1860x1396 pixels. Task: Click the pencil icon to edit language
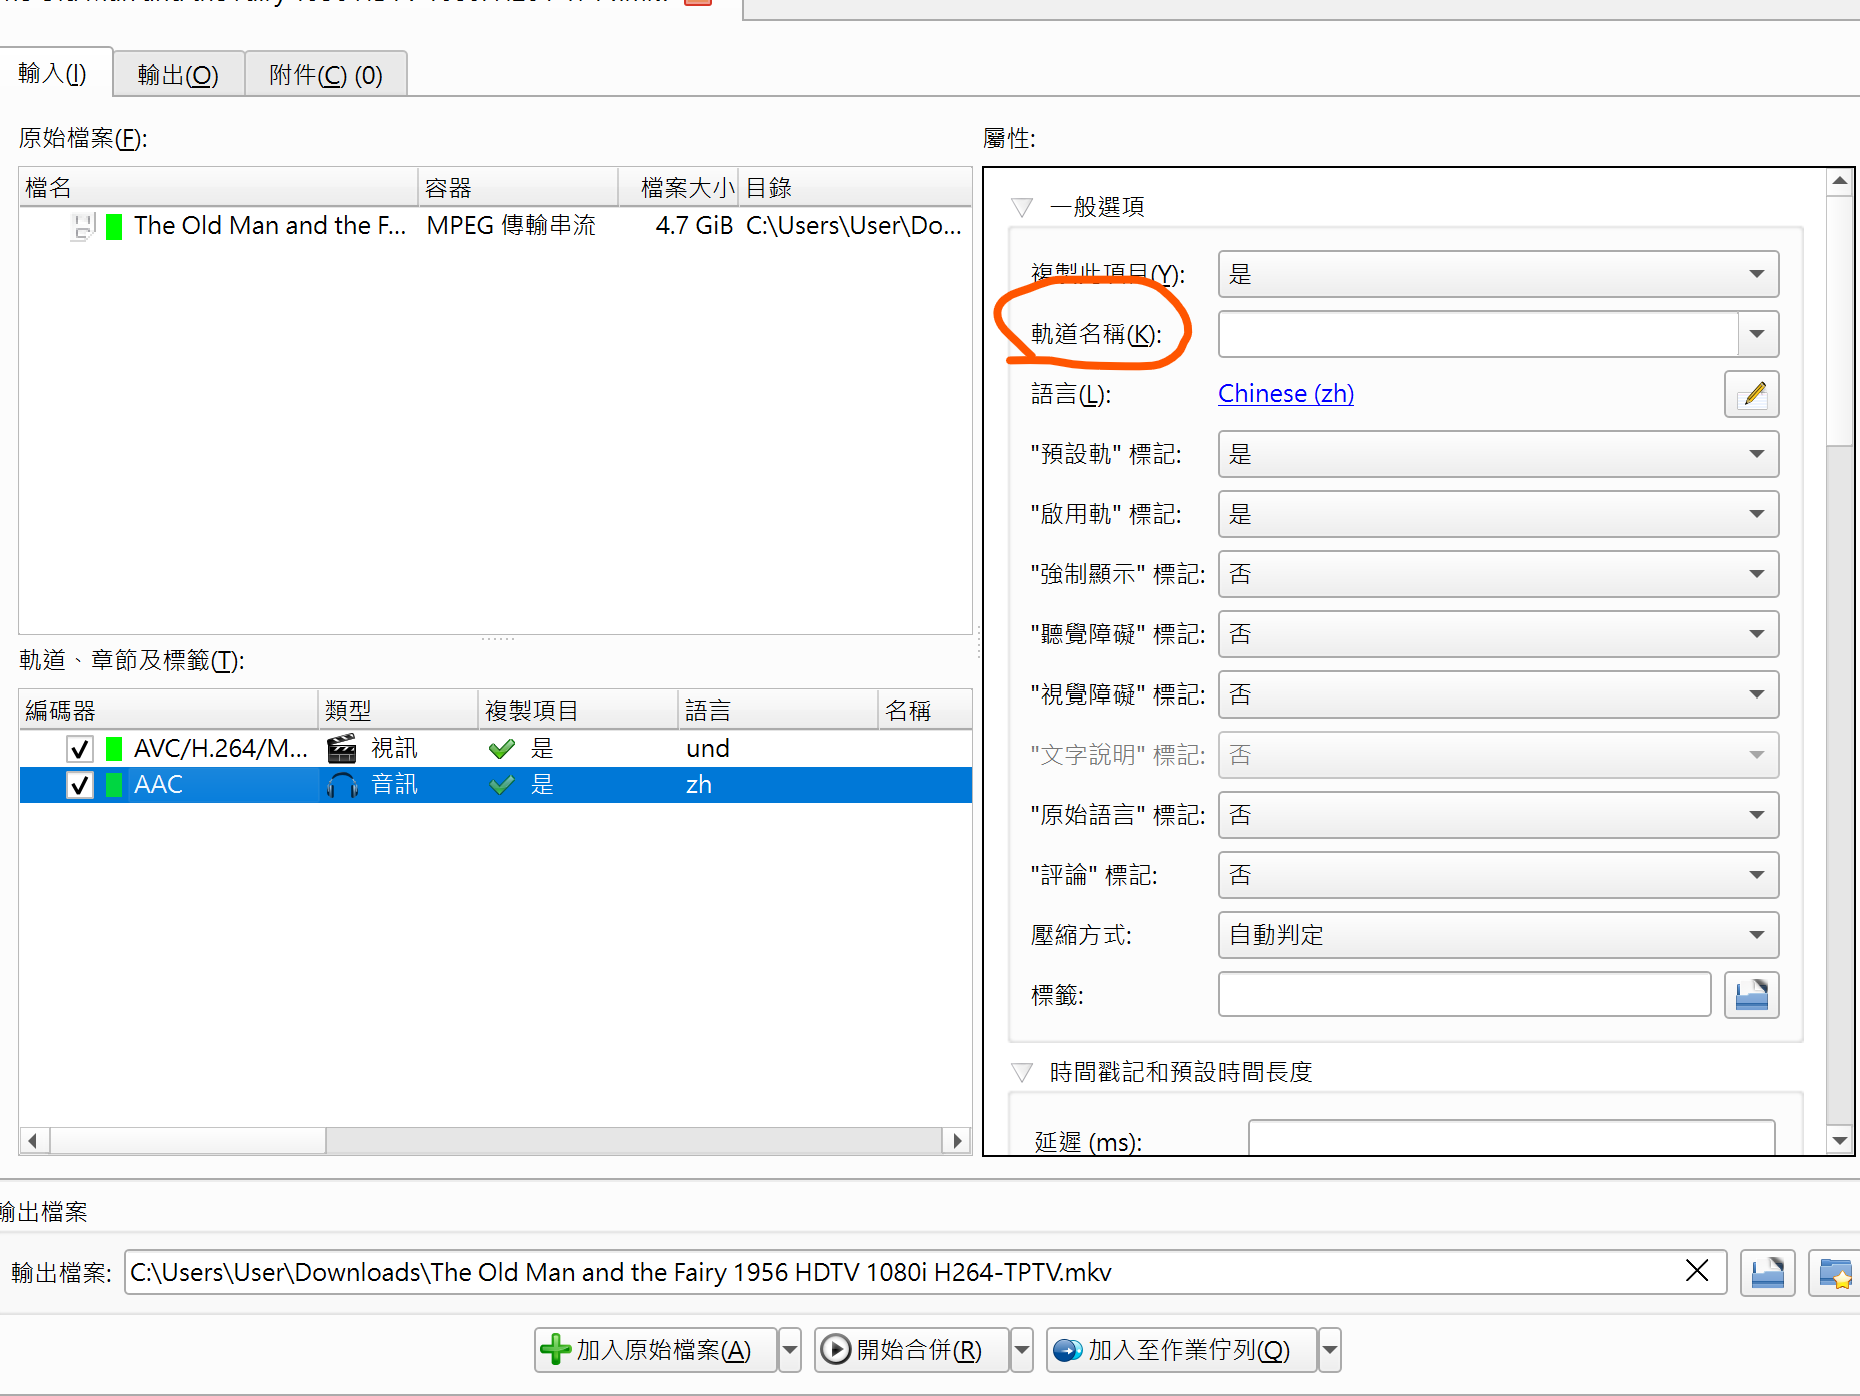click(x=1751, y=394)
